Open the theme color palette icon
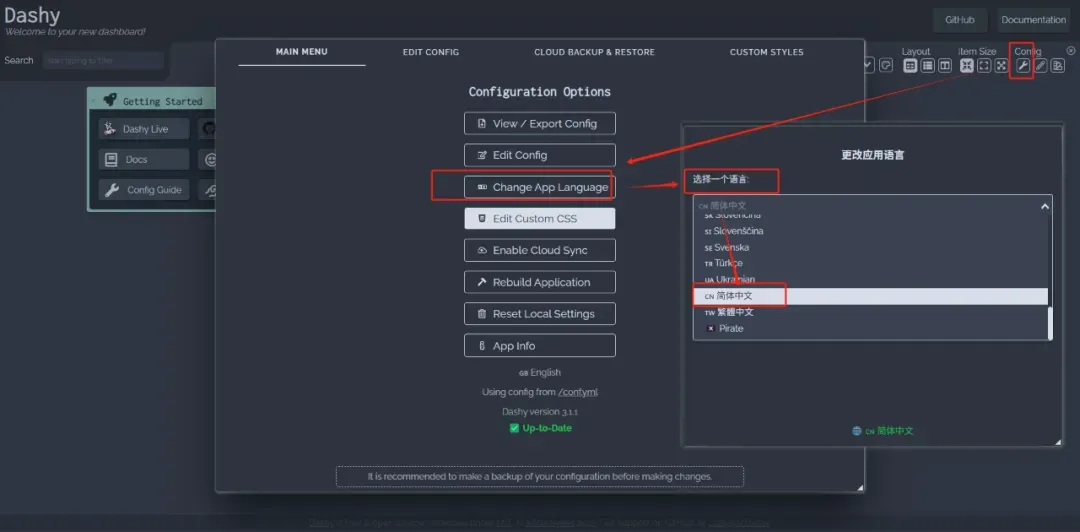 [x=886, y=65]
